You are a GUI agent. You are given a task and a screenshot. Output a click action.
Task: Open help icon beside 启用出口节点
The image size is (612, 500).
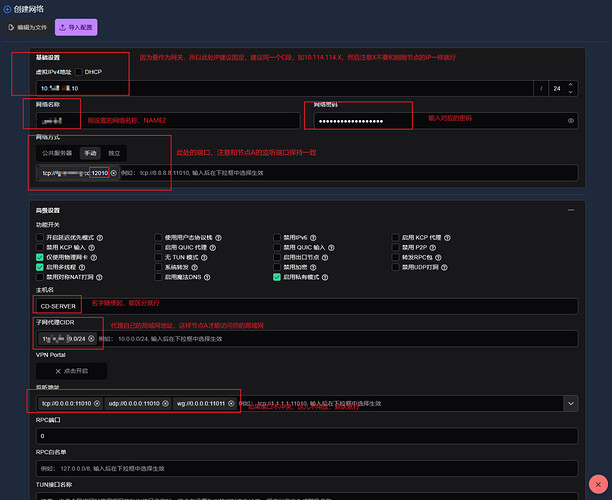pos(325,258)
